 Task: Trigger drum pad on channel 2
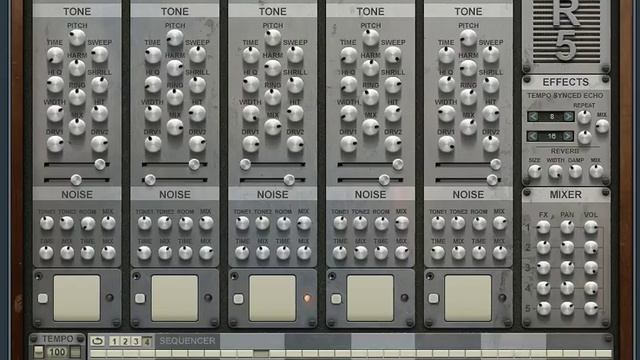175,298
